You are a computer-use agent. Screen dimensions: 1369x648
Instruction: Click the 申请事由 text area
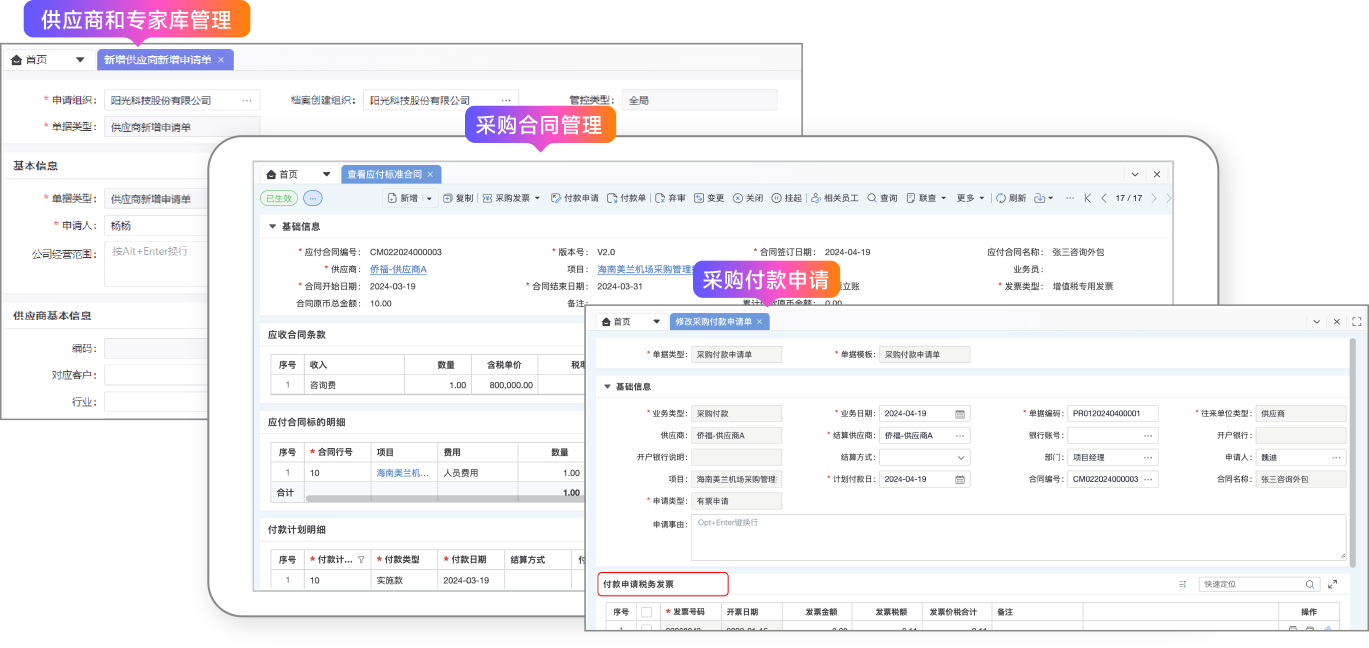(1017, 537)
